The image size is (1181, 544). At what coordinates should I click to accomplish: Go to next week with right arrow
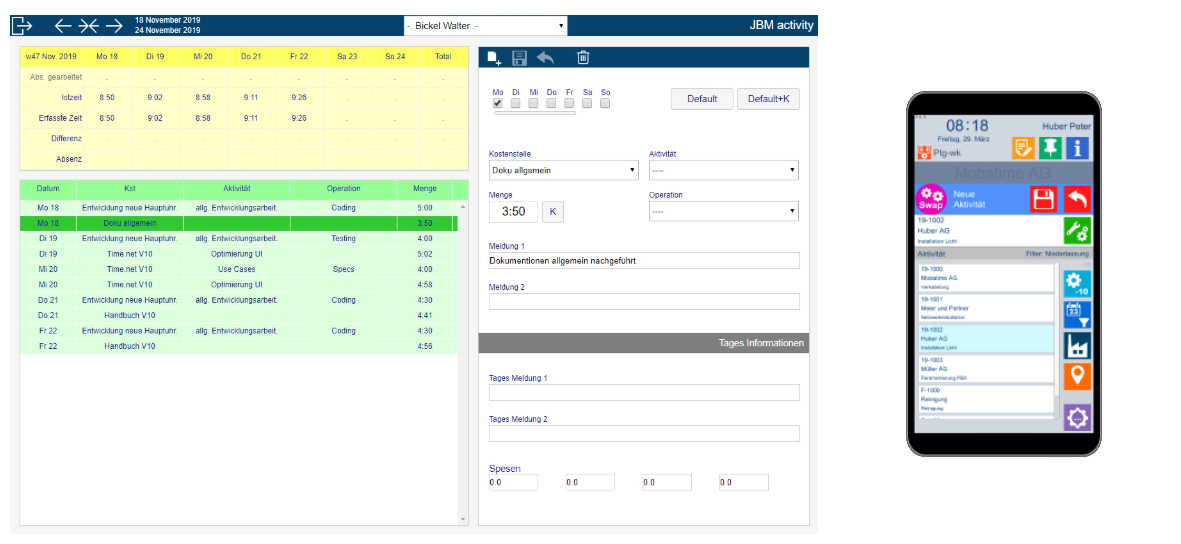click(x=114, y=26)
